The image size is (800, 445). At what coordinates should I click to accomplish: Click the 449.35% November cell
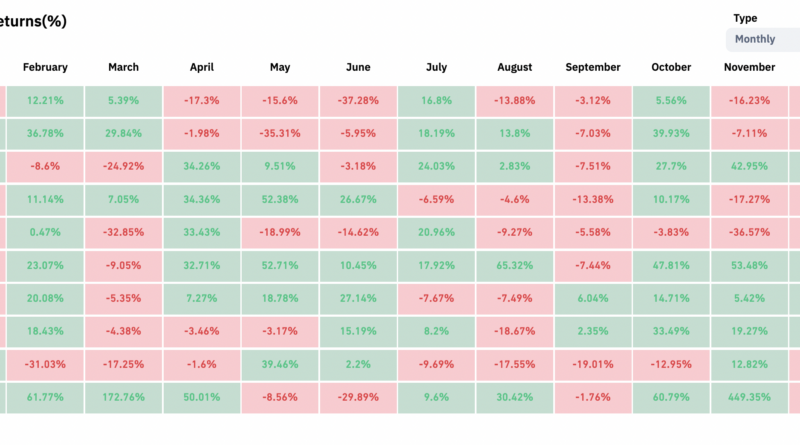(750, 396)
